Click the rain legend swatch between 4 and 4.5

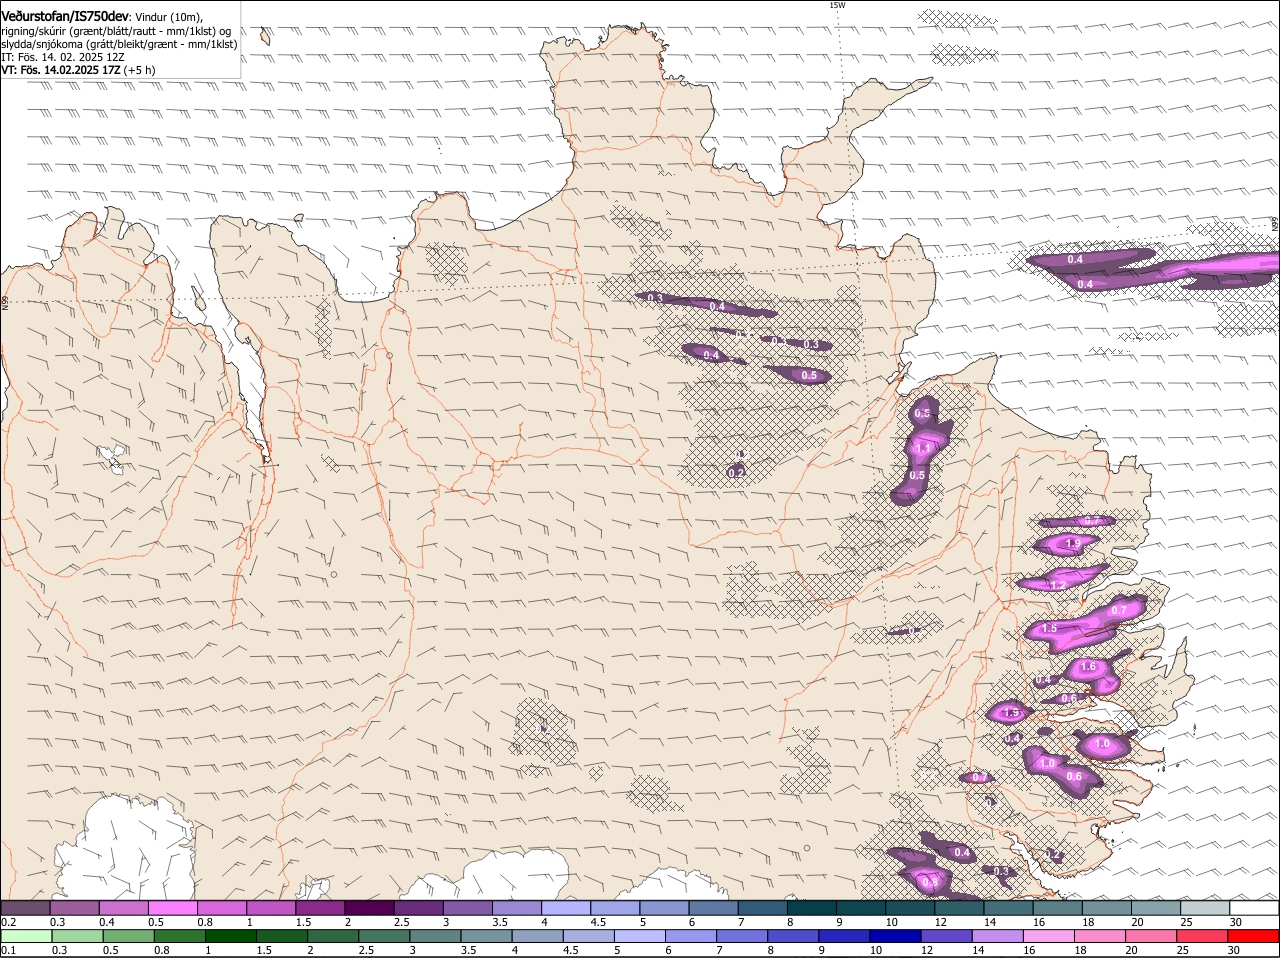(x=538, y=936)
